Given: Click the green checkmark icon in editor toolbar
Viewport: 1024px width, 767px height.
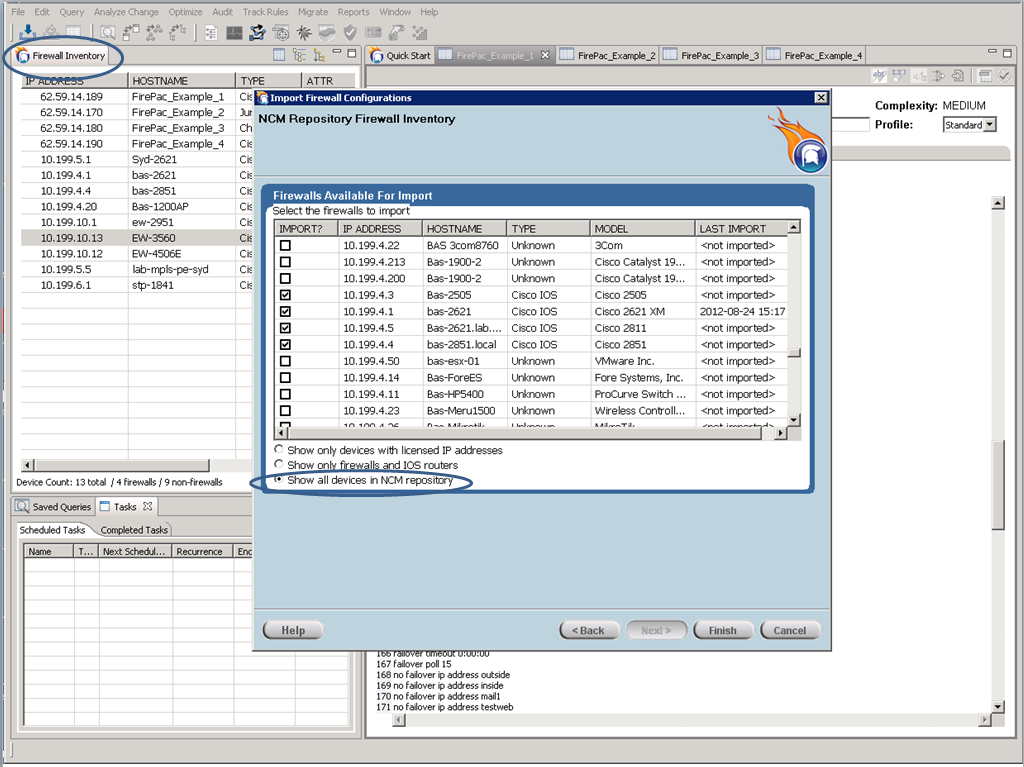Looking at the screenshot, I should pos(1005,76).
